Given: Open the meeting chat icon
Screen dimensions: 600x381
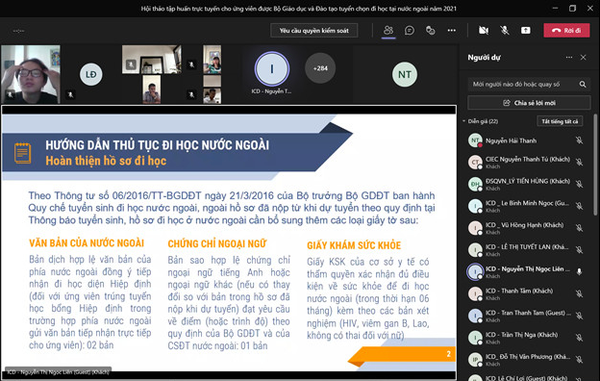Looking at the screenshot, I should 409,30.
